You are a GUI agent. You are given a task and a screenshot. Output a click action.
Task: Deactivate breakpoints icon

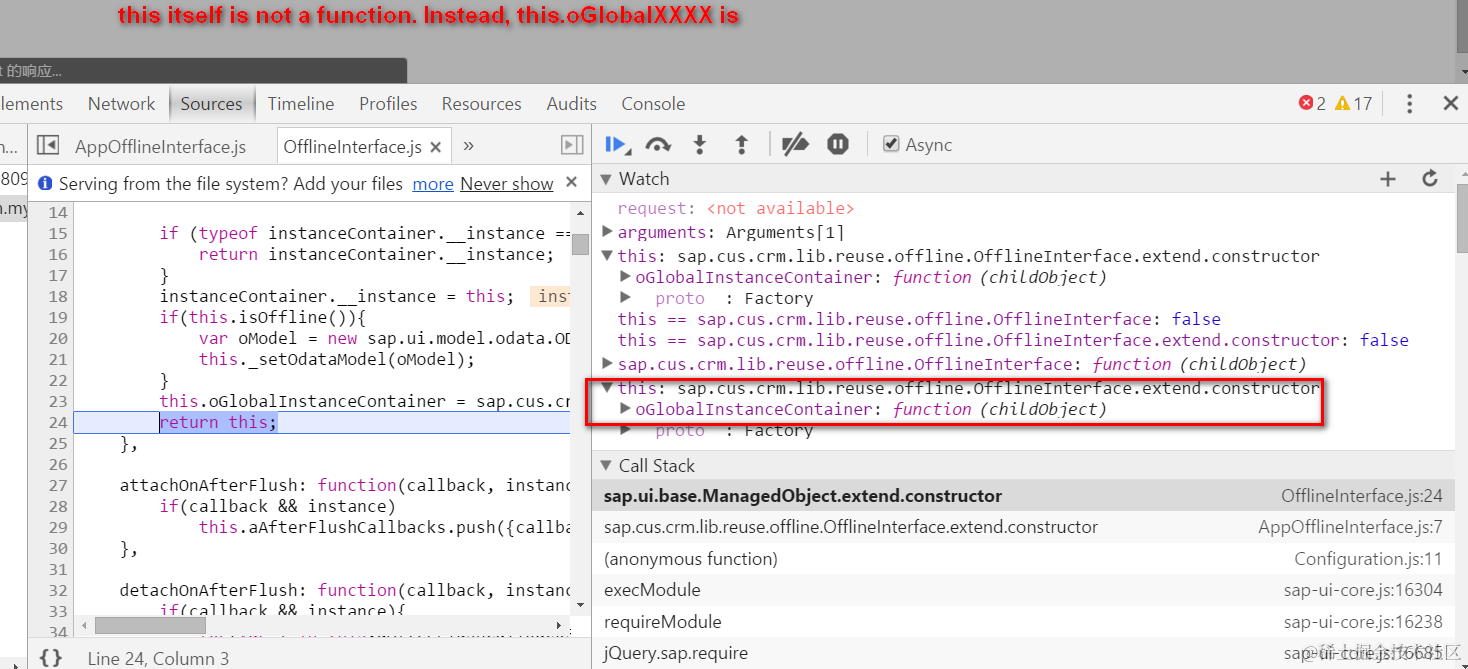pos(795,145)
